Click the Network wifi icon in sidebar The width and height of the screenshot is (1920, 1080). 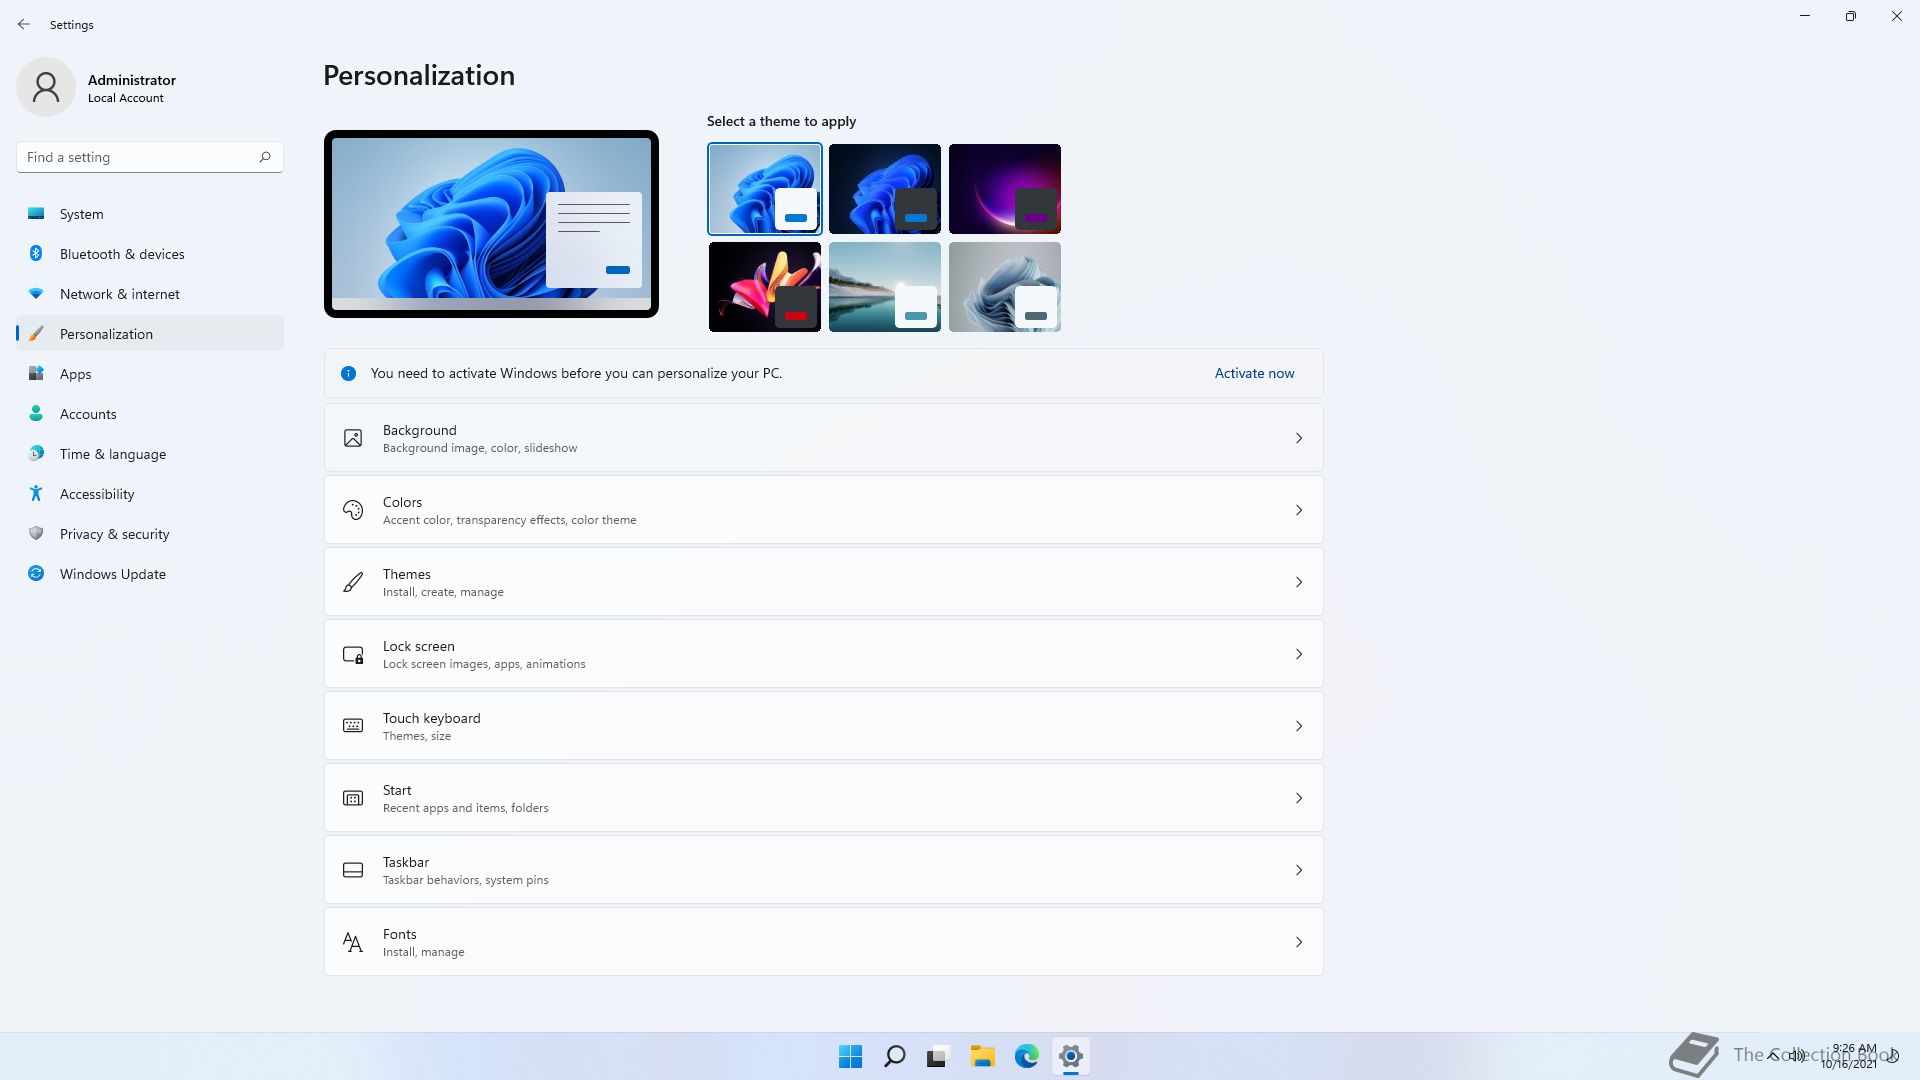(36, 293)
